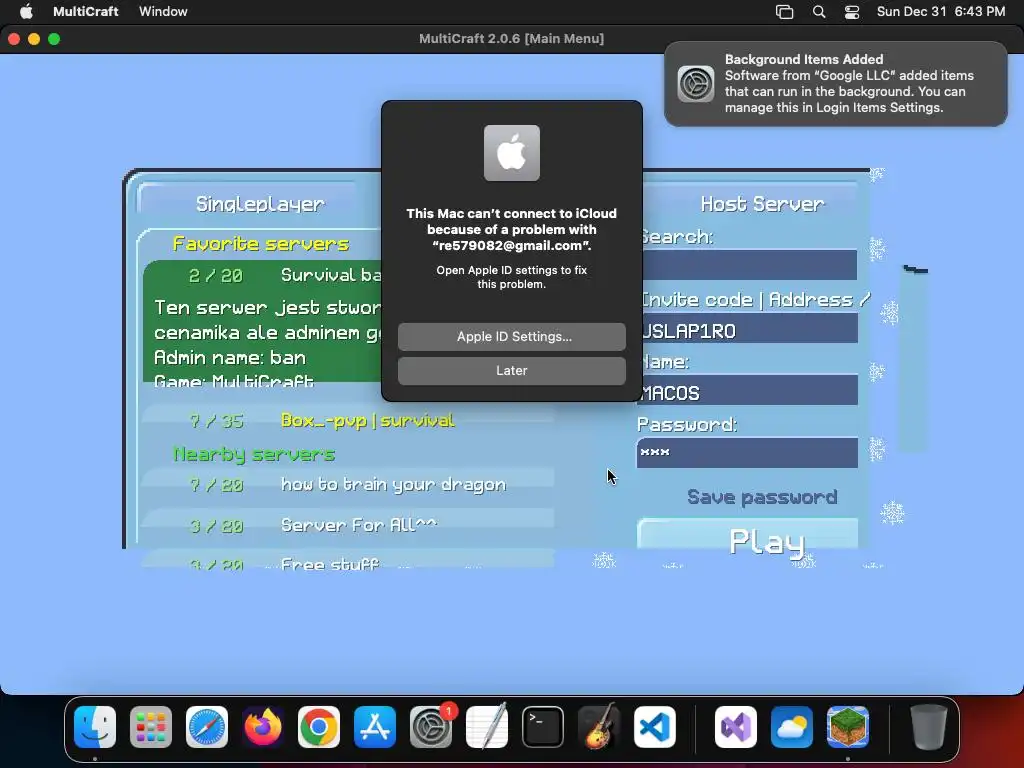Switch to the Host Server tab
This screenshot has width=1024, height=768.
(761, 204)
